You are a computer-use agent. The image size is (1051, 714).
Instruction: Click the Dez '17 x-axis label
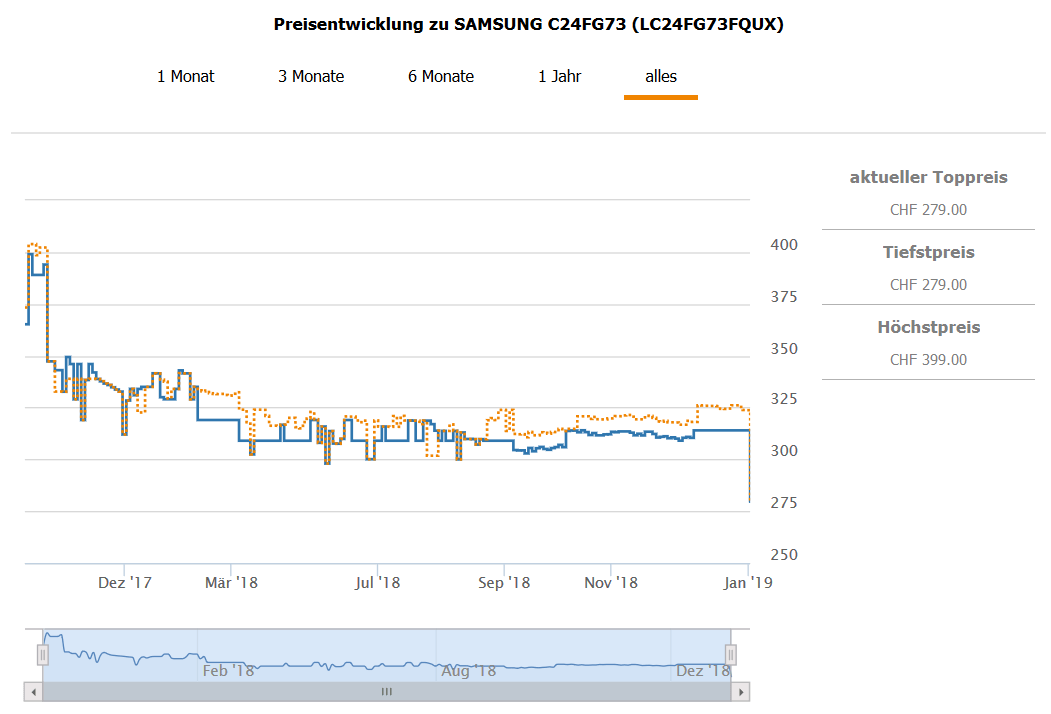pyautogui.click(x=125, y=583)
